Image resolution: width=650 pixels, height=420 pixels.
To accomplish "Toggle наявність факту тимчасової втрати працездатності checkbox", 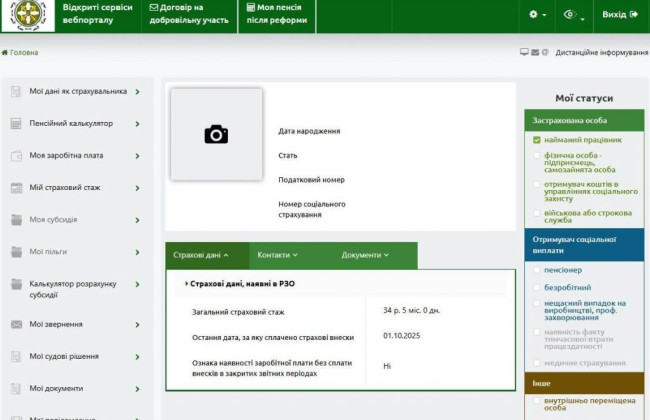I will pyautogui.click(x=537, y=332).
